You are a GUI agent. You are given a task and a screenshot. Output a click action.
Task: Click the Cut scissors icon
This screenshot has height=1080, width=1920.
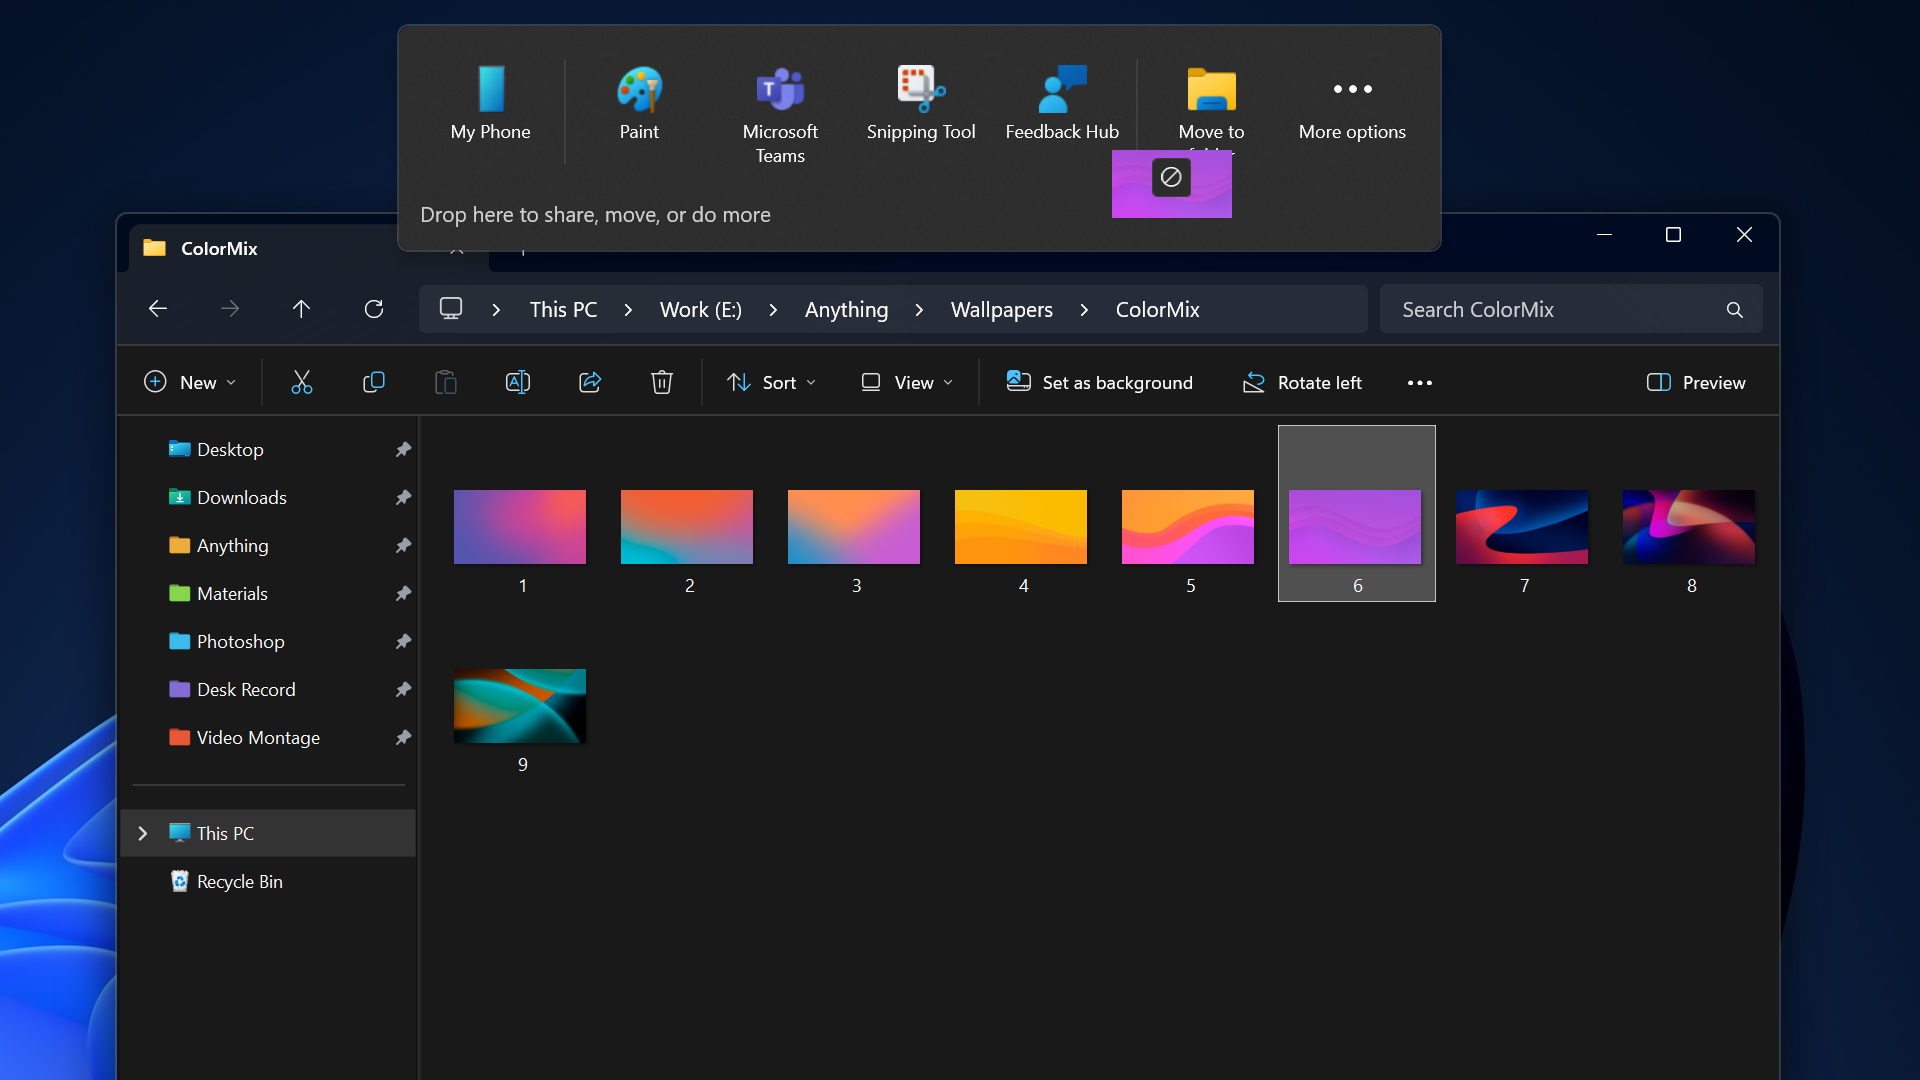point(301,382)
